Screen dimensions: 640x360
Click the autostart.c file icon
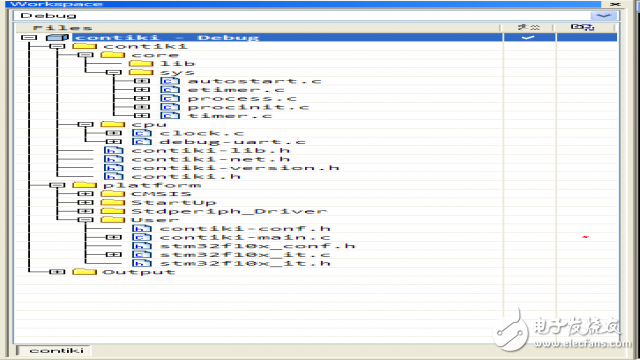(x=170, y=81)
